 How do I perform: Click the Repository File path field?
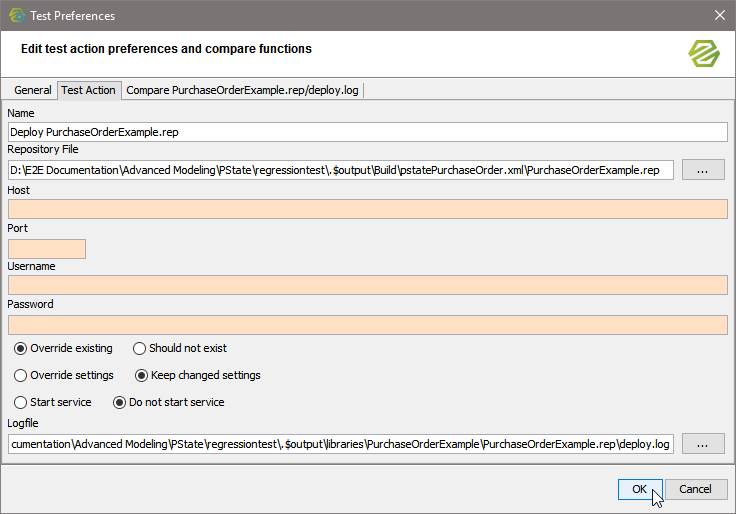340,170
